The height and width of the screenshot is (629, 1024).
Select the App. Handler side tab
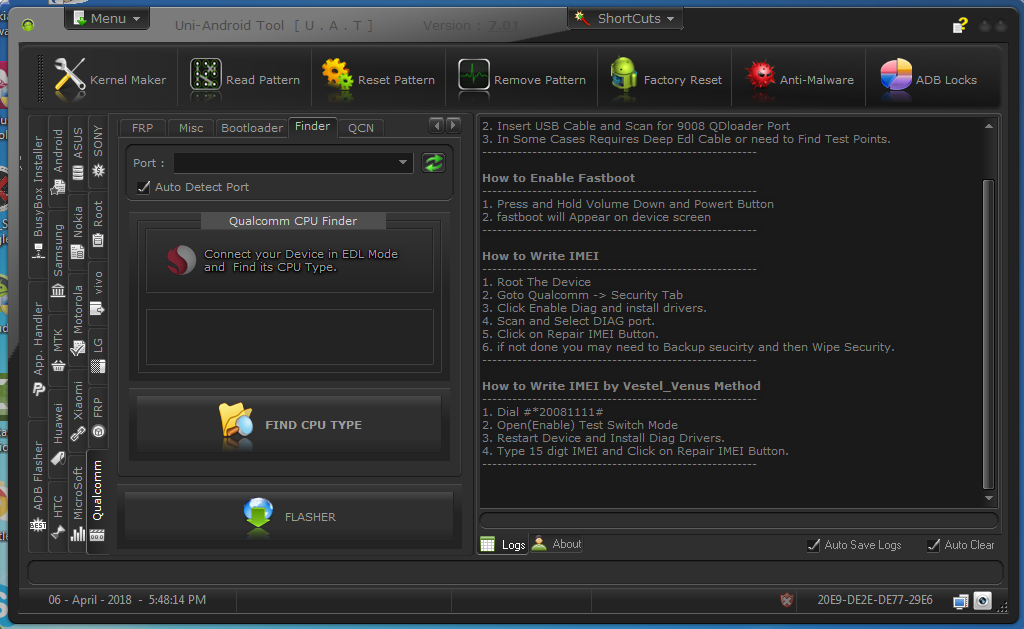click(38, 349)
